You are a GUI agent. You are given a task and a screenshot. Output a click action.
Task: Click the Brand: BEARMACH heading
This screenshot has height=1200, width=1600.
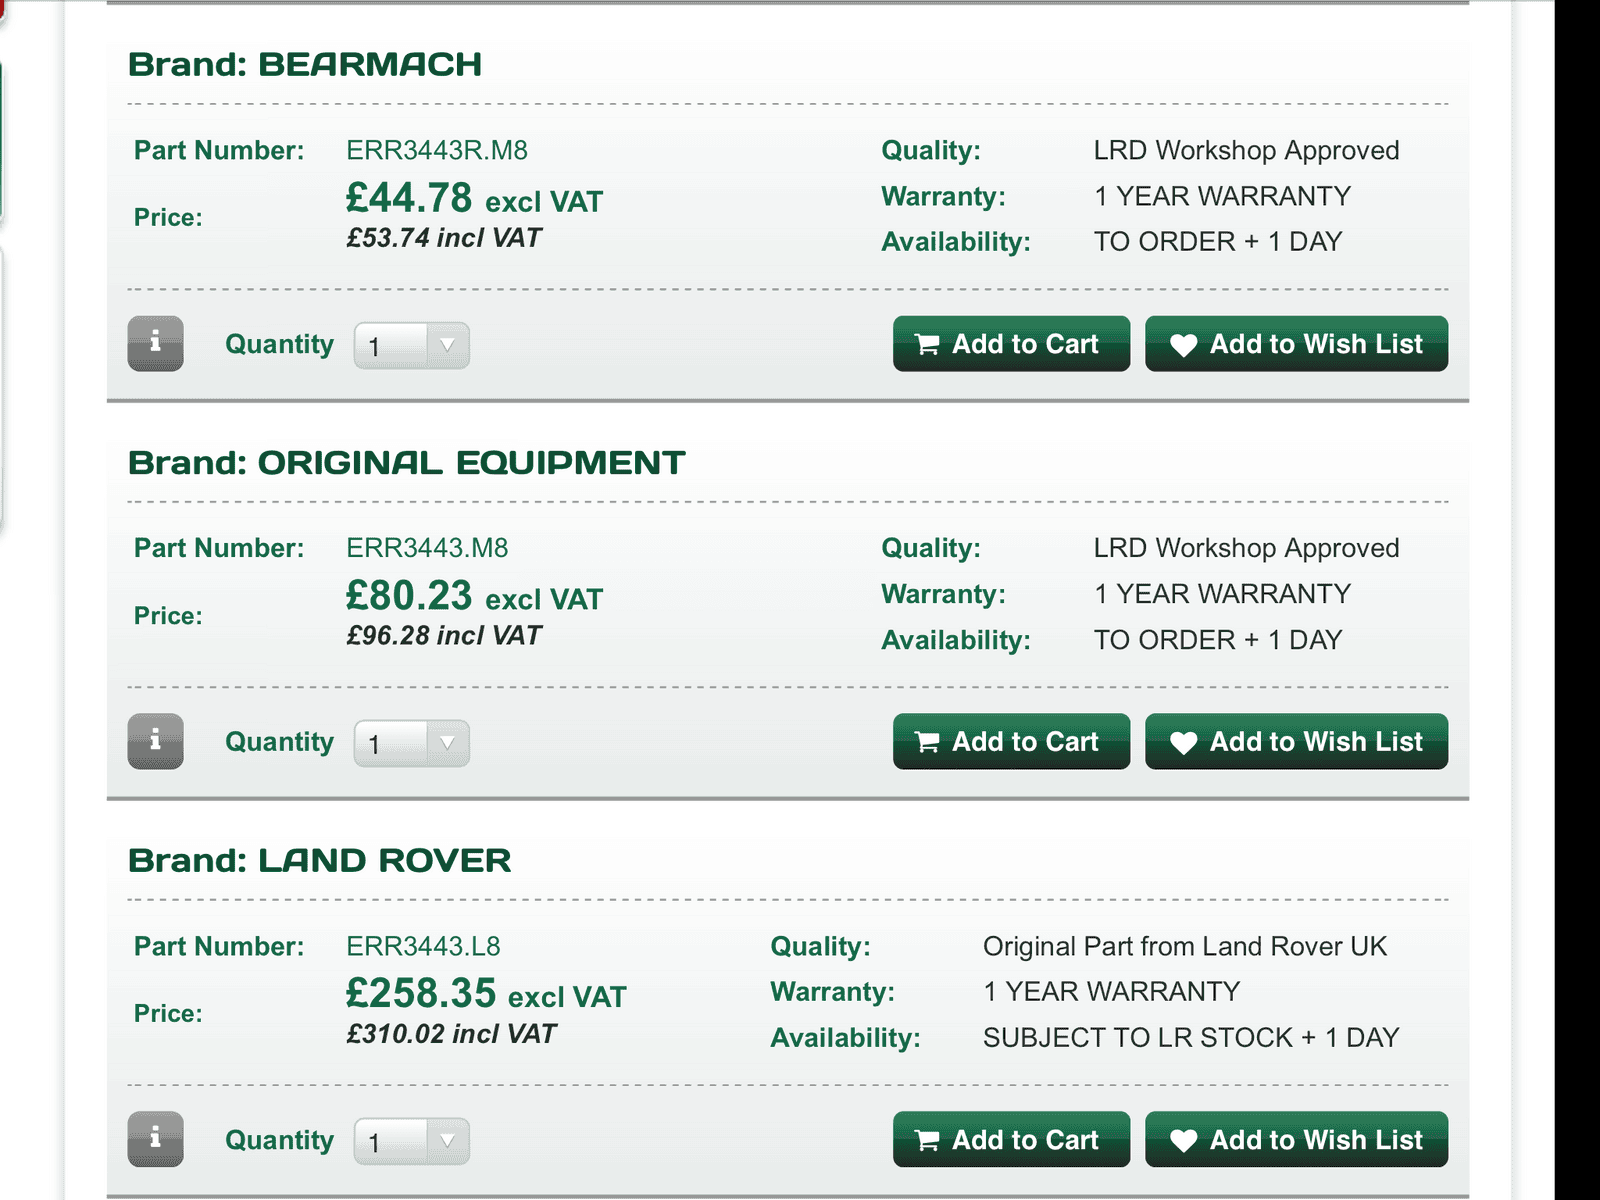click(305, 65)
